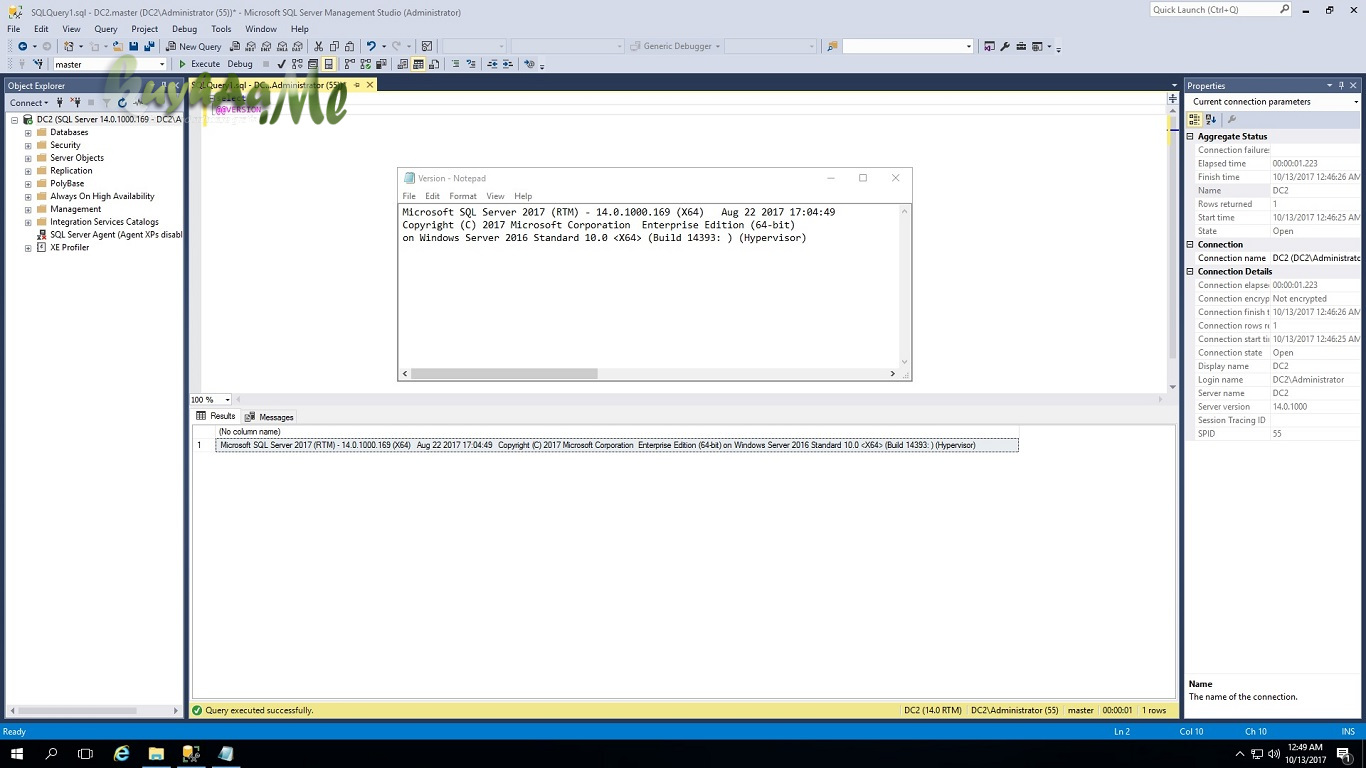Select the Integration Services Catalogs node
This screenshot has width=1366, height=768.
(104, 222)
